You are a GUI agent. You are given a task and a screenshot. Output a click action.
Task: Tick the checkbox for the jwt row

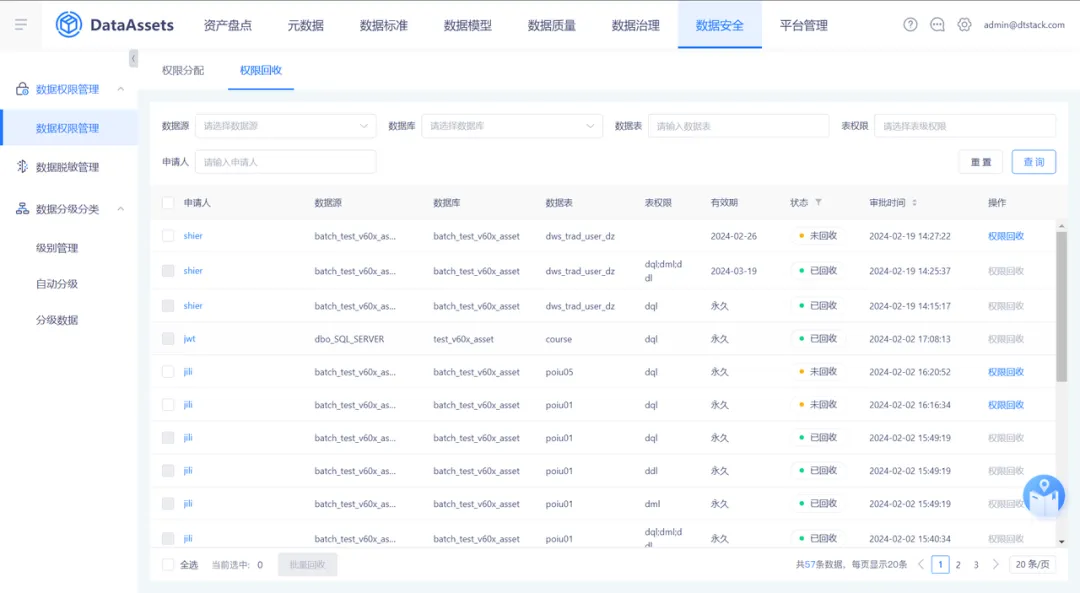click(168, 339)
